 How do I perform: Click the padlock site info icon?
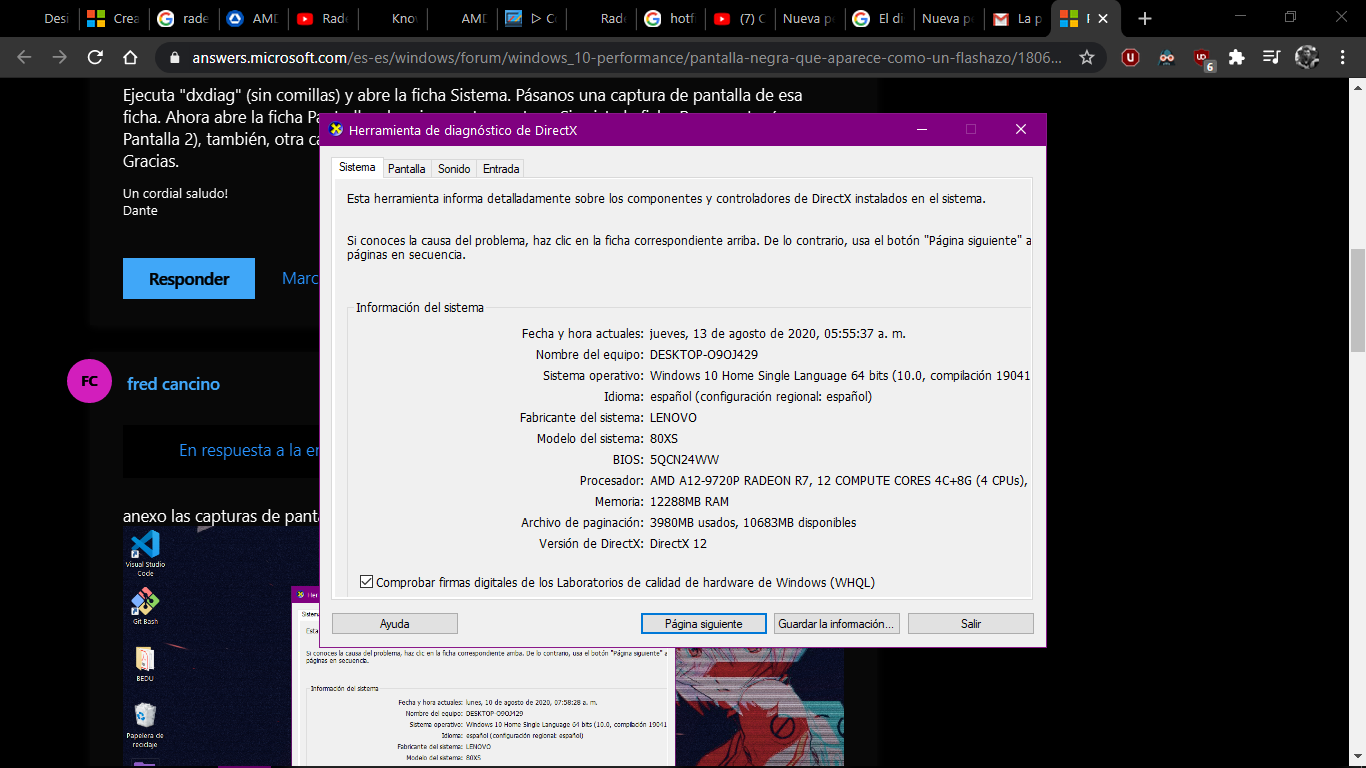coord(176,58)
